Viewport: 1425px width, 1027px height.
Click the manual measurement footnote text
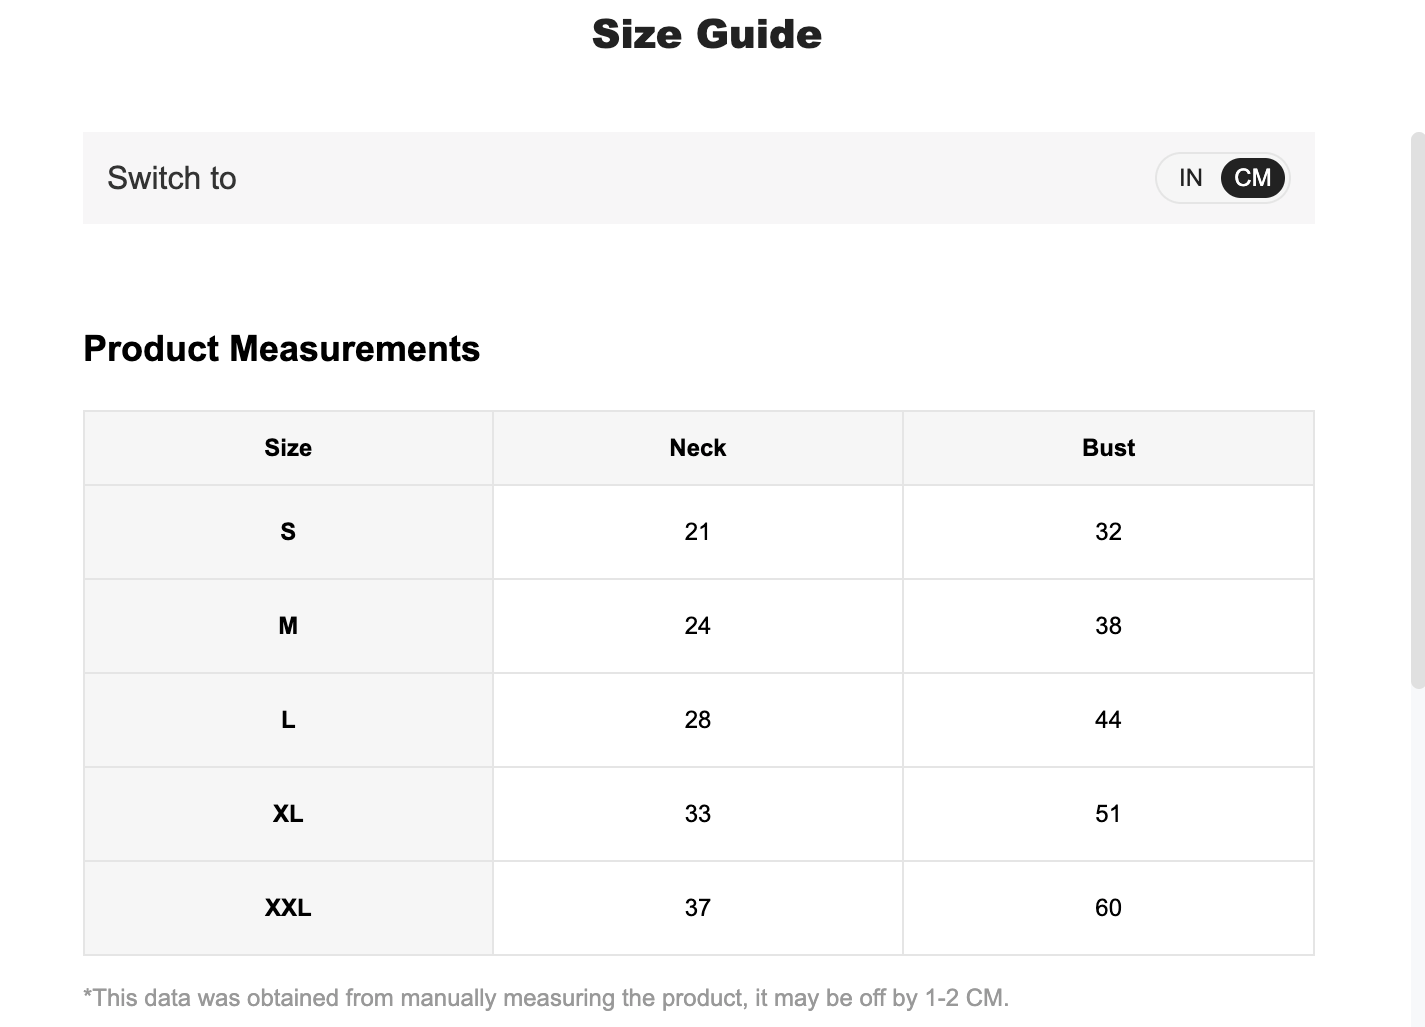click(546, 998)
